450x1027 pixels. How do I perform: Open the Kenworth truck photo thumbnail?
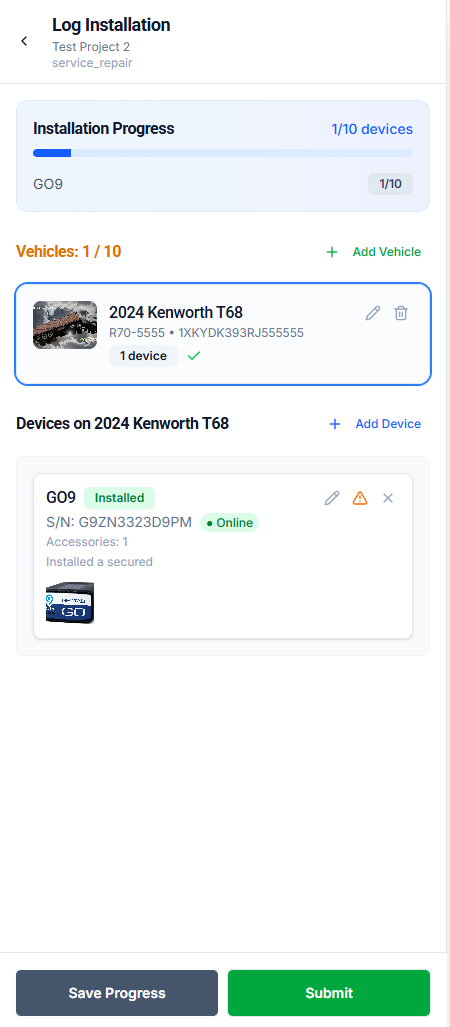[x=65, y=325]
